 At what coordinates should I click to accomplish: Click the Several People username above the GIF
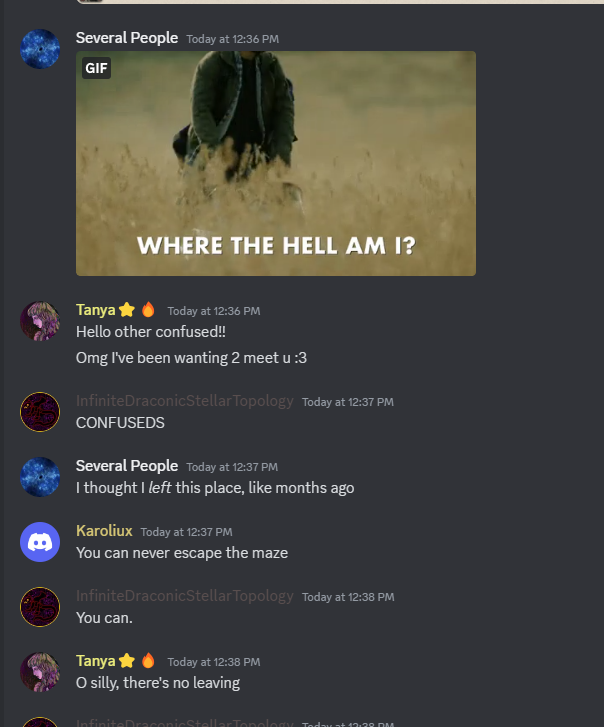coord(127,38)
